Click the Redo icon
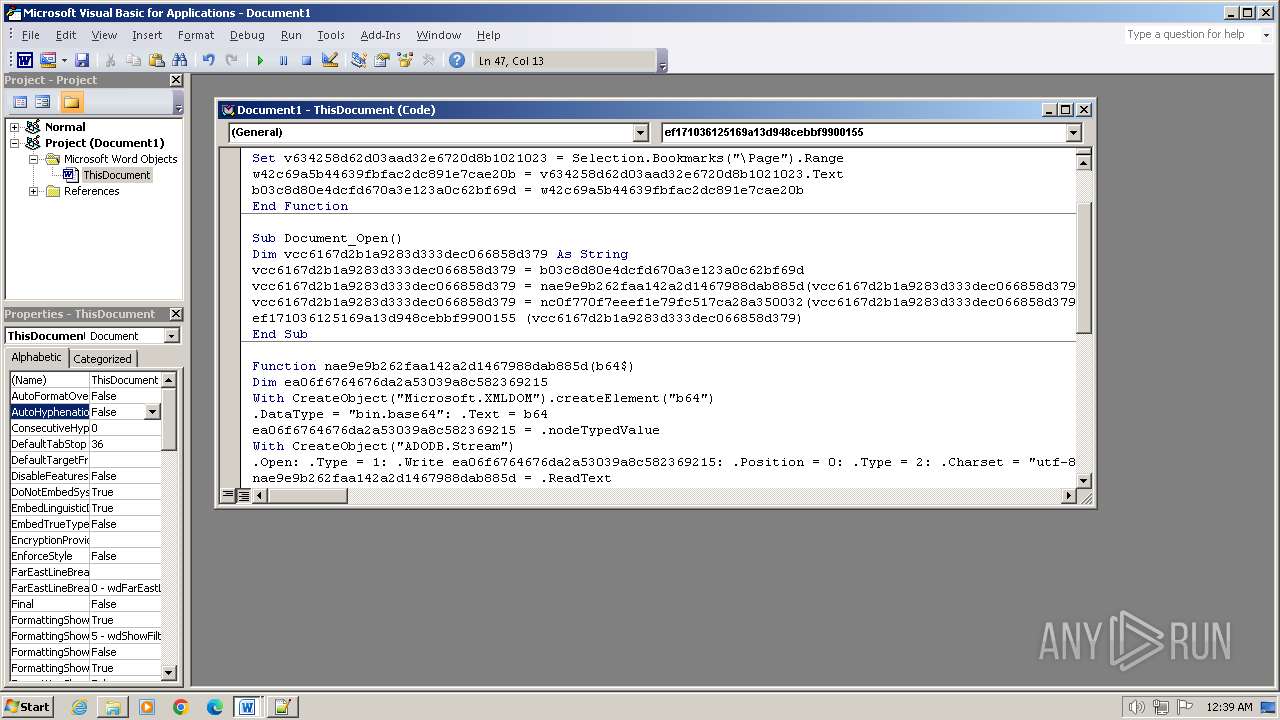The width and height of the screenshot is (1280, 720). click(231, 60)
